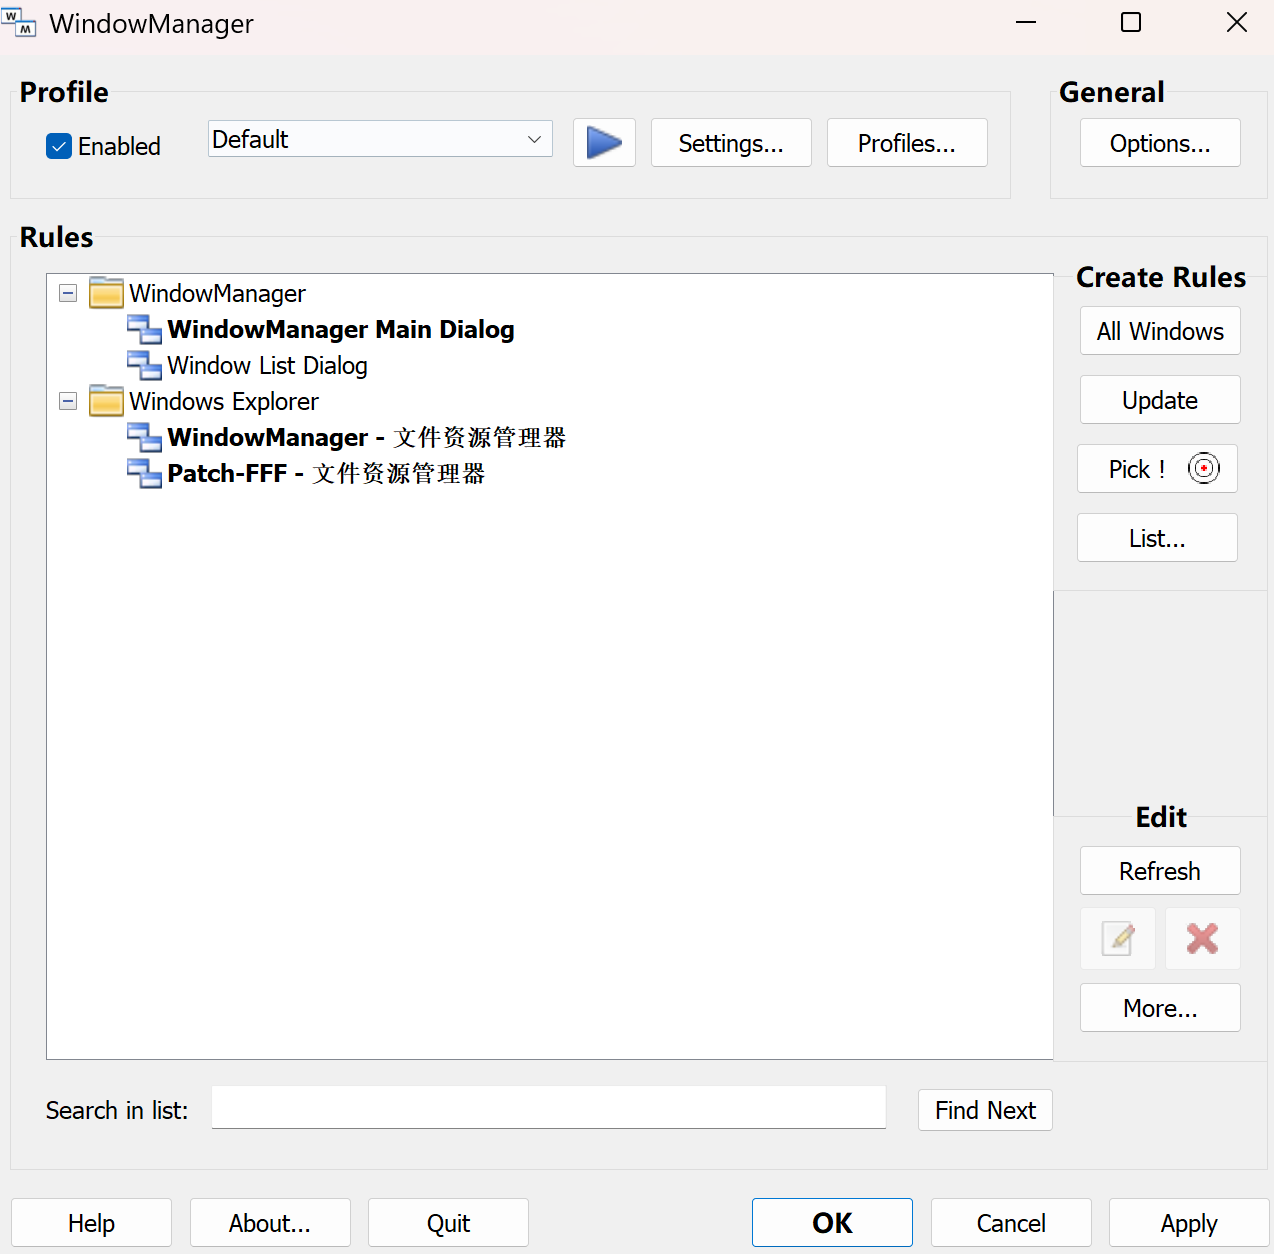Click window icon beside WindowManager - 文件资源管理器

click(x=144, y=437)
